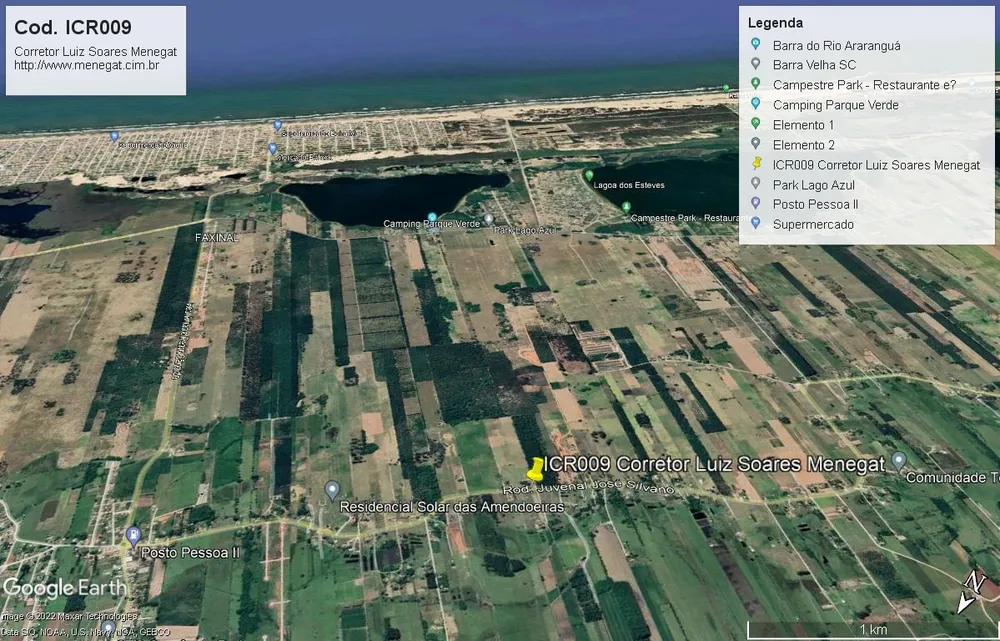Click the green beach pin beside the legend
Screen dimensions: 1000x641
click(x=726, y=88)
